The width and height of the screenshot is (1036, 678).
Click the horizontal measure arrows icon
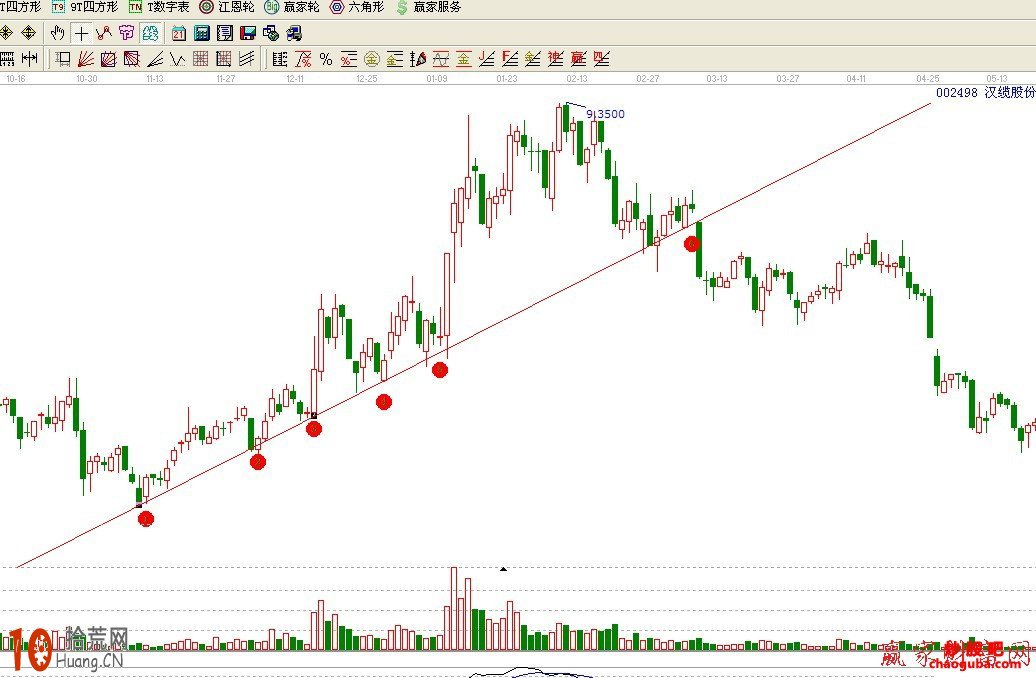click(x=29, y=59)
